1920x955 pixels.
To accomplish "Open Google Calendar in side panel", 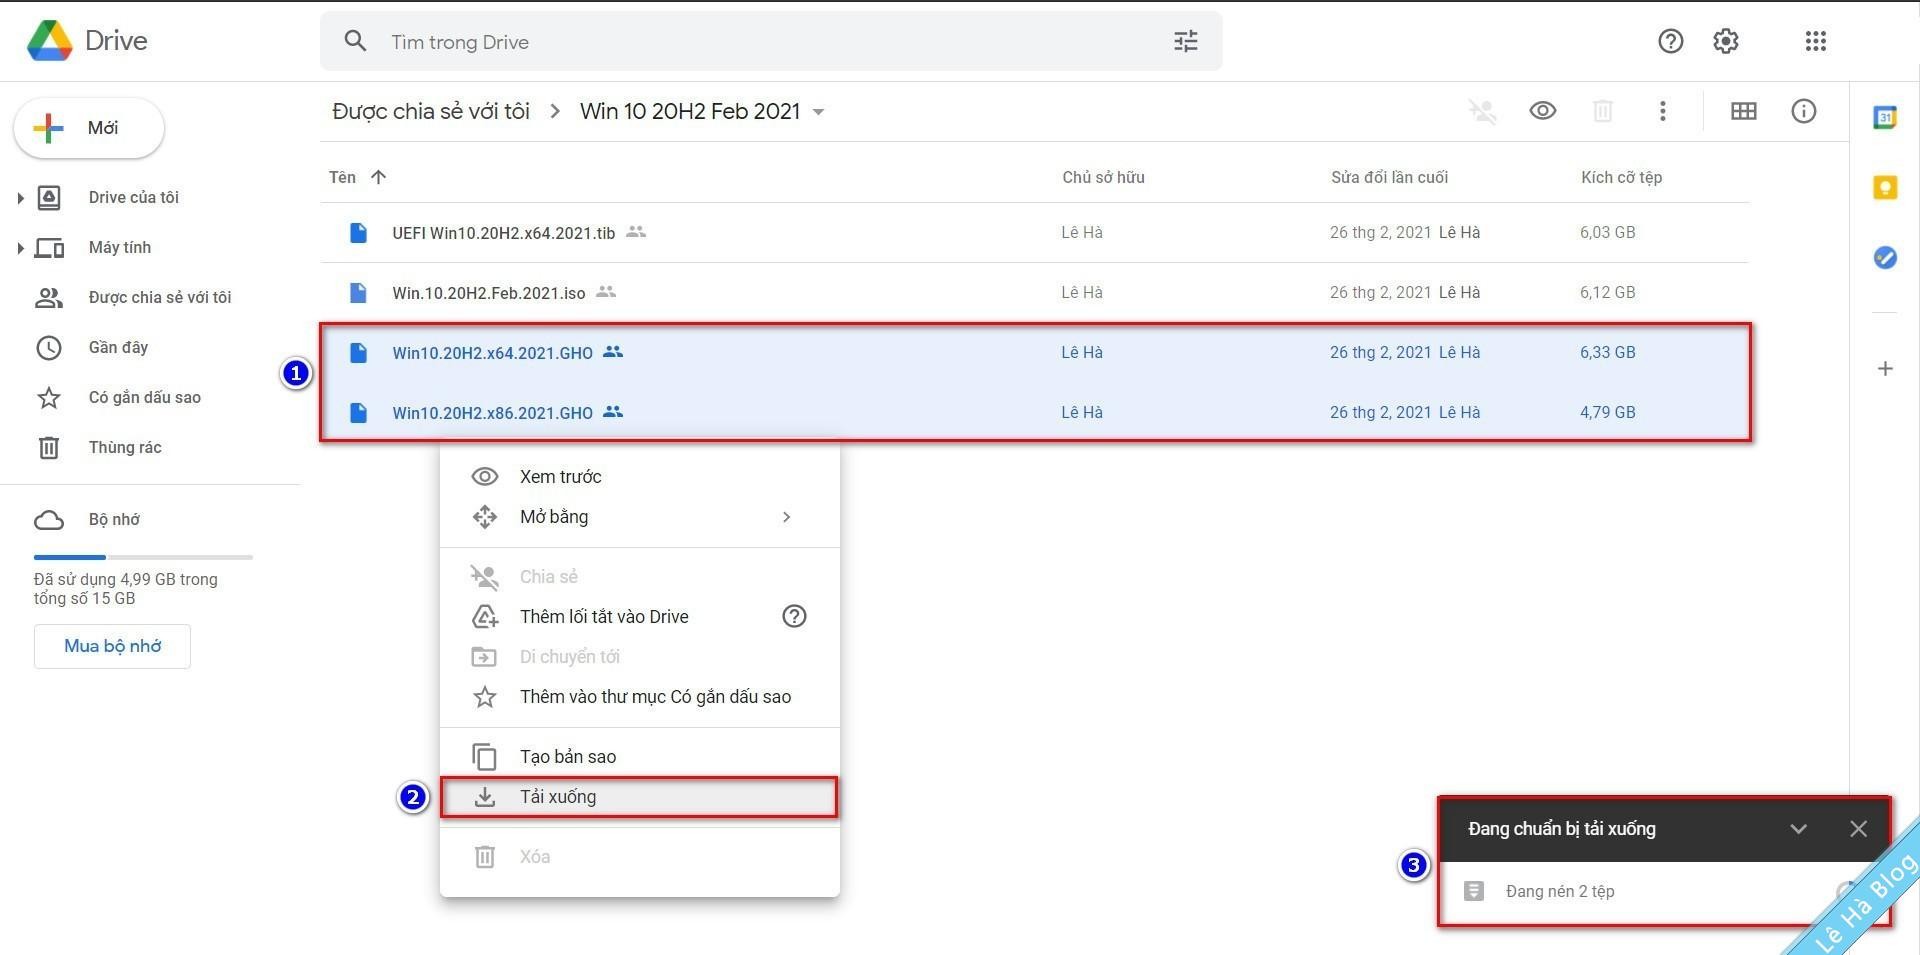I will coord(1885,117).
